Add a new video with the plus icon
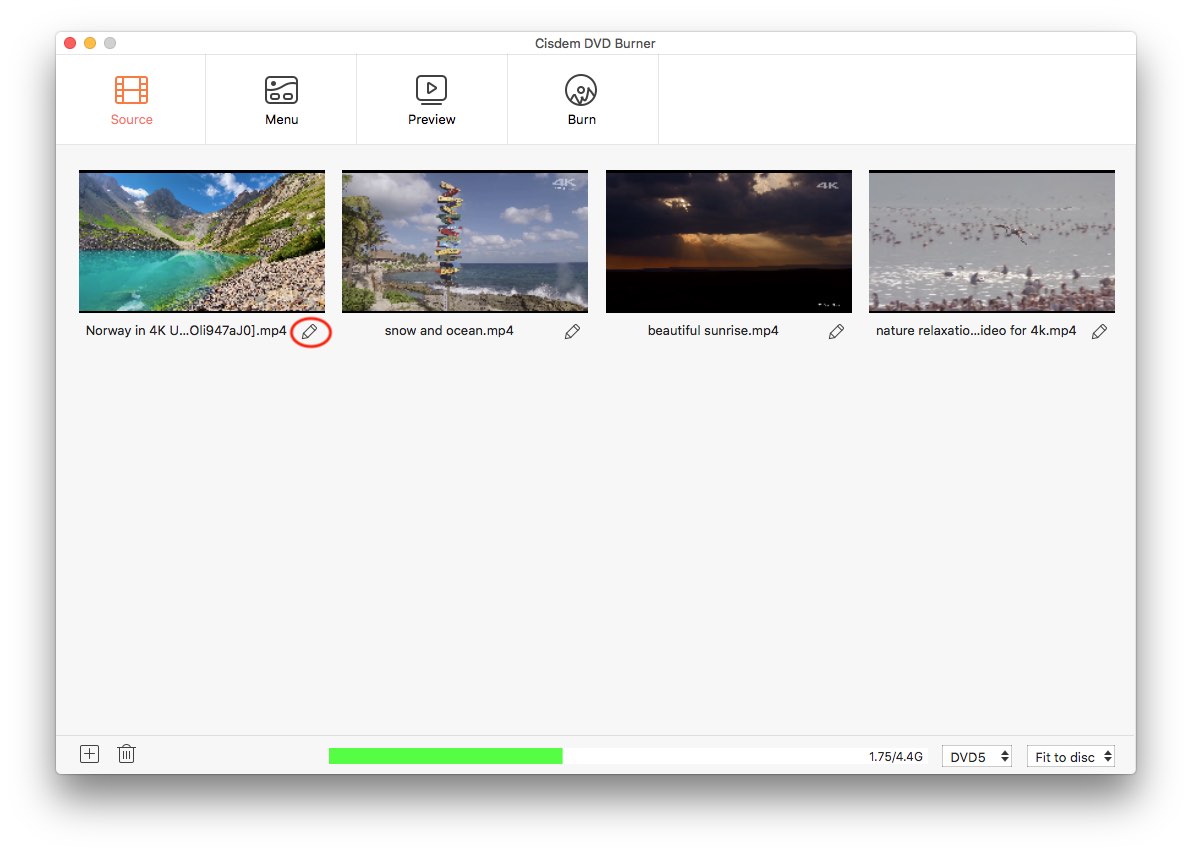This screenshot has height=854, width=1192. (90, 754)
